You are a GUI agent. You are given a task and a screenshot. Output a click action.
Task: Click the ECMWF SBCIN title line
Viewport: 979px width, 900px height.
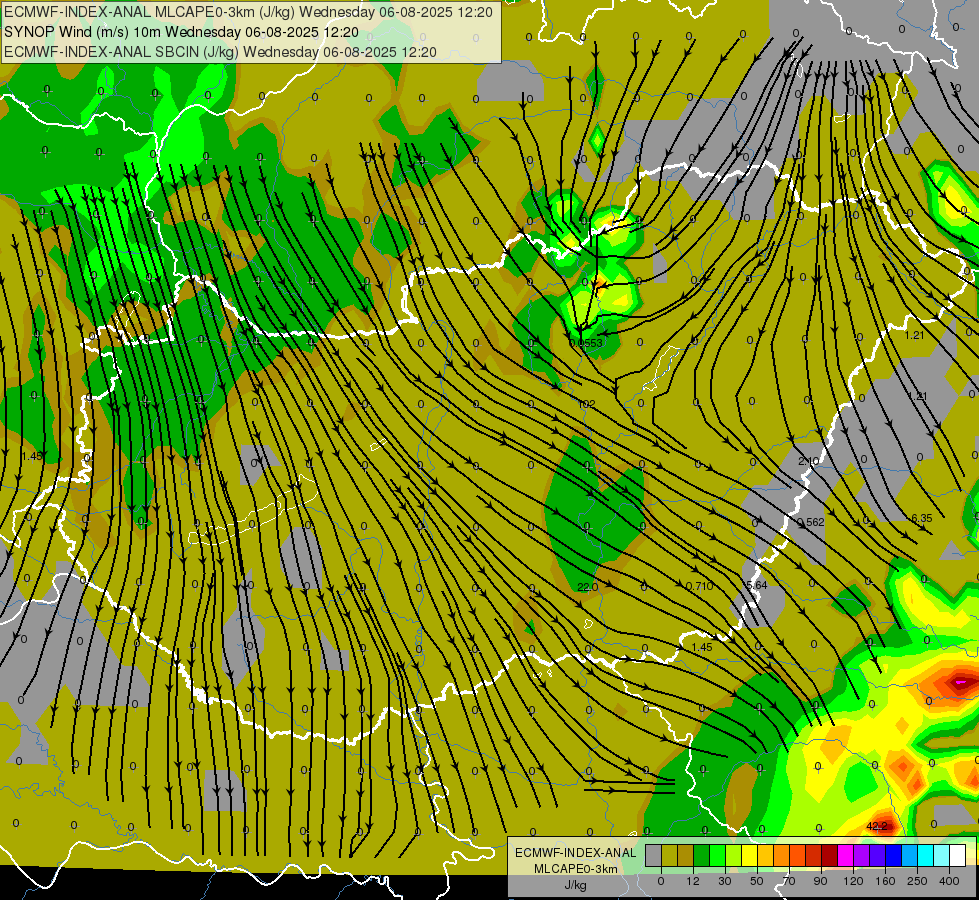(220, 52)
